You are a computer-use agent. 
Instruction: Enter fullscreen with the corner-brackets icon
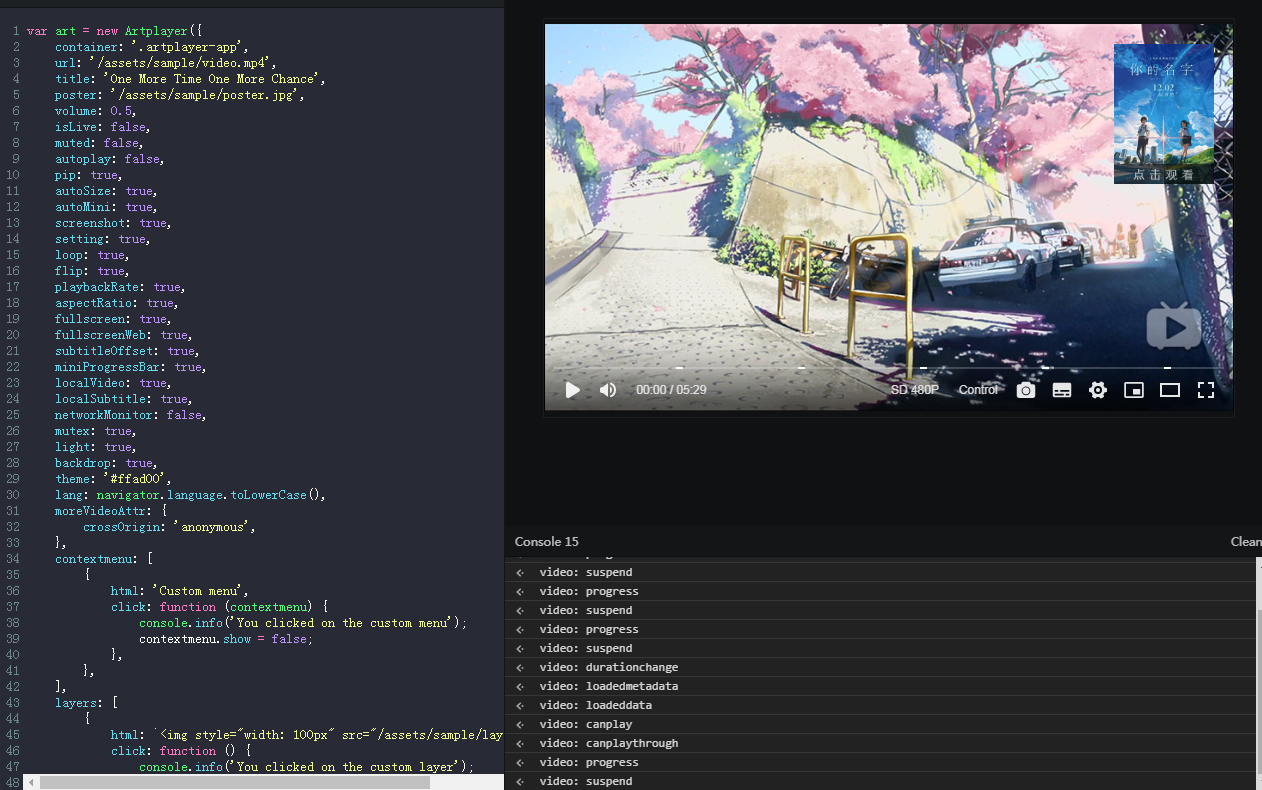(x=1206, y=390)
